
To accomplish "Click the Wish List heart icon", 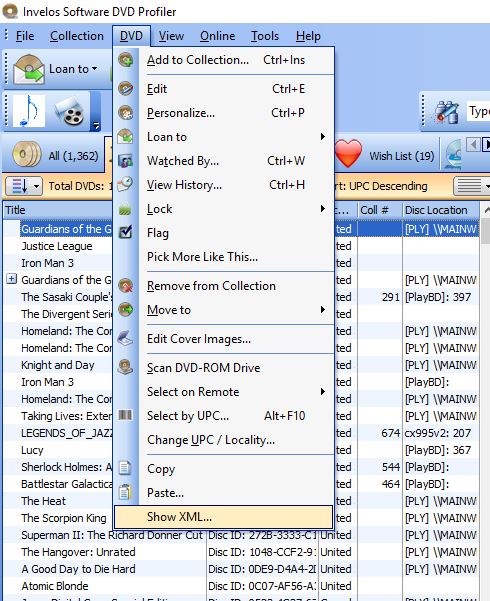I will coord(349,153).
